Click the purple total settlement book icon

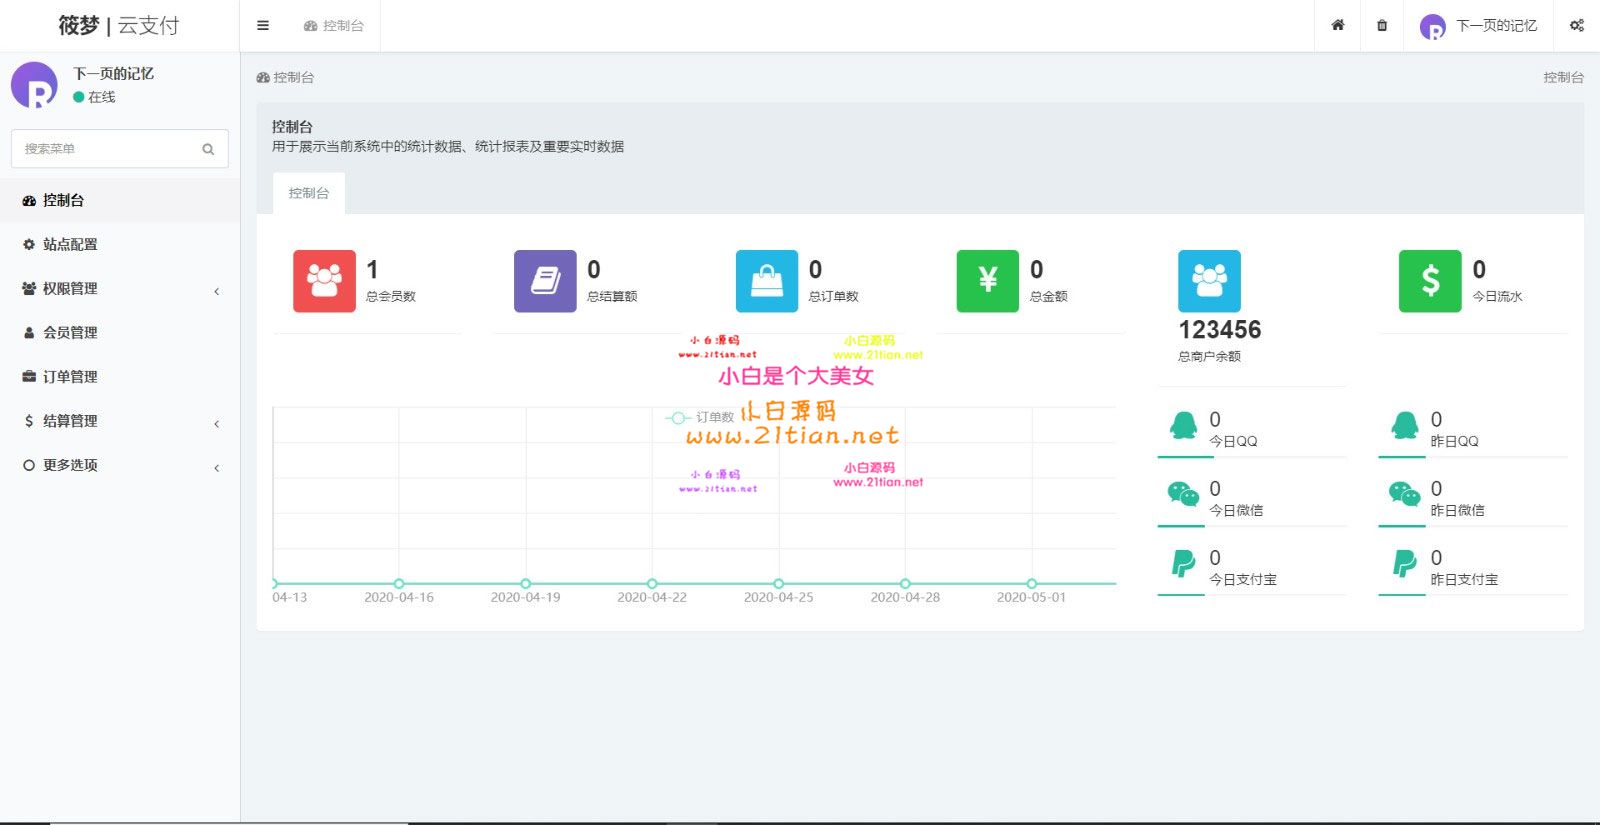coord(545,281)
